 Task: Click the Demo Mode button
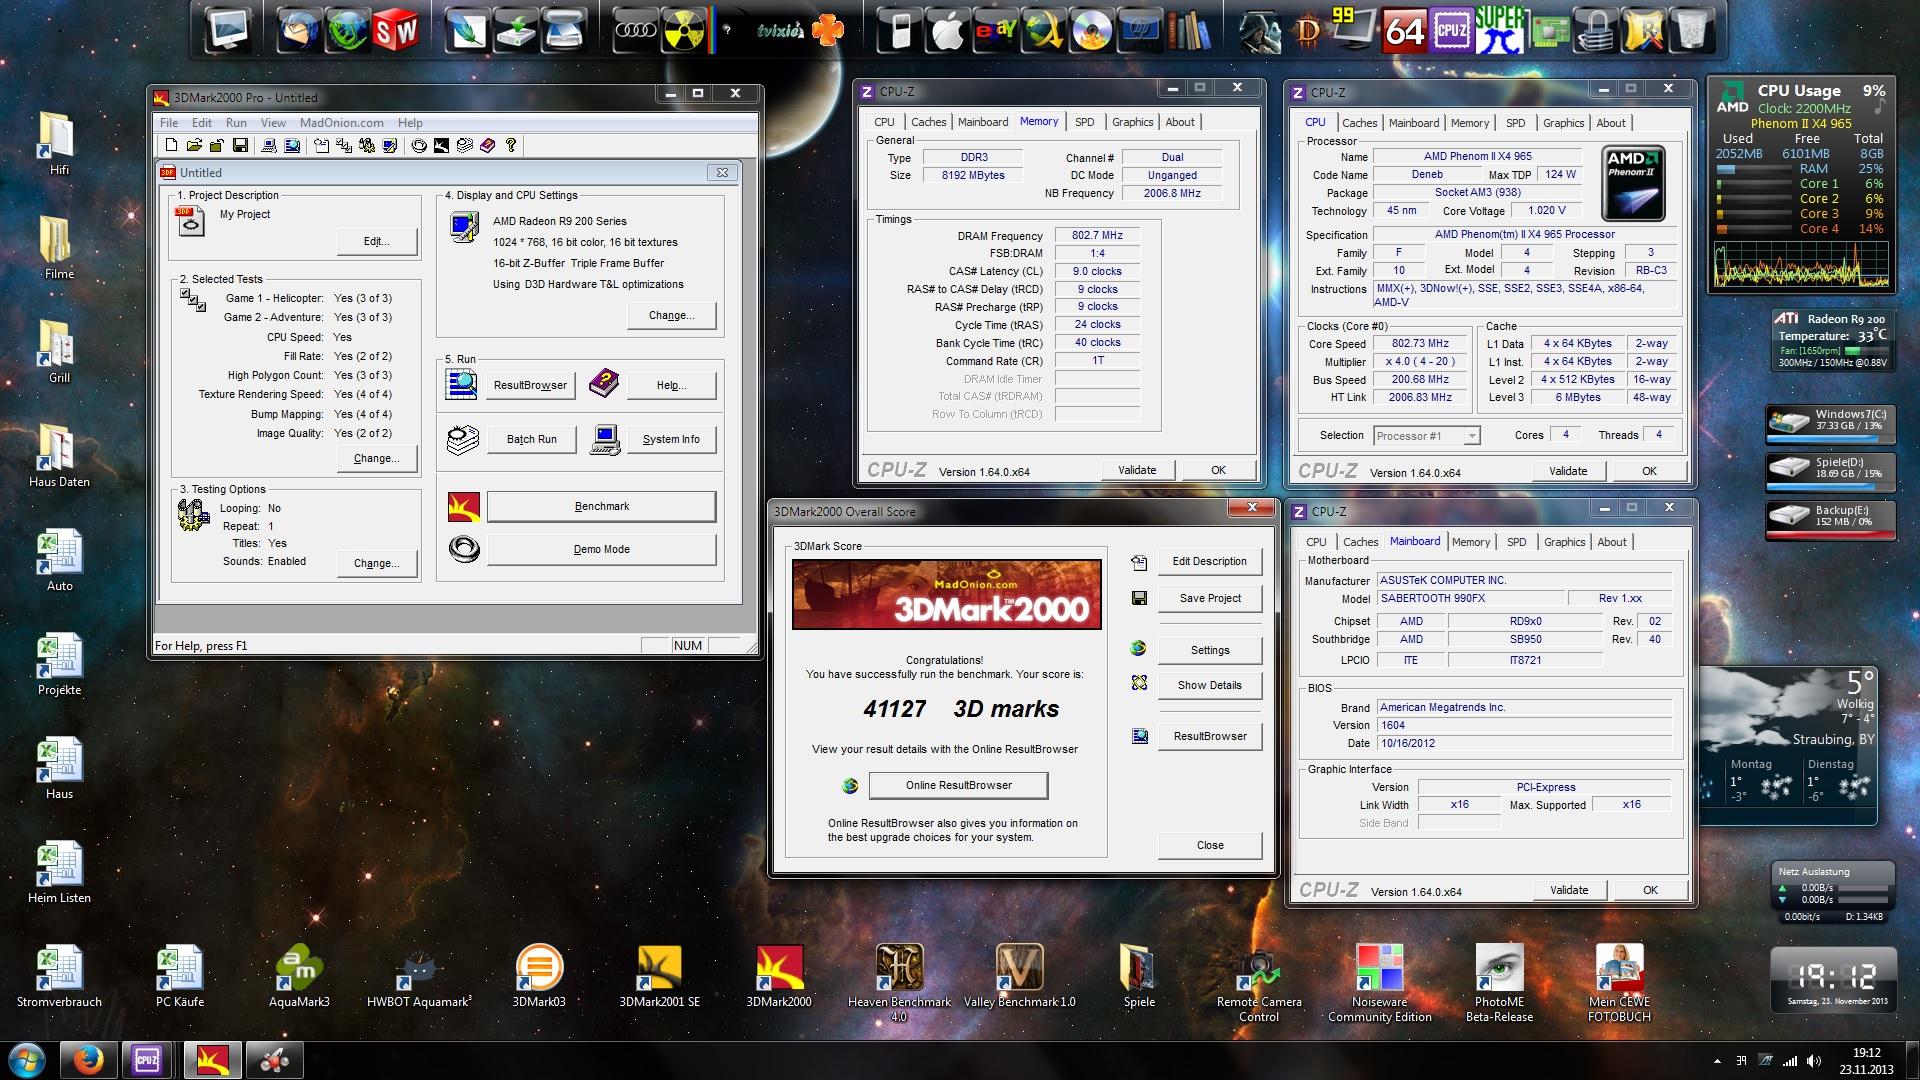pyautogui.click(x=601, y=549)
